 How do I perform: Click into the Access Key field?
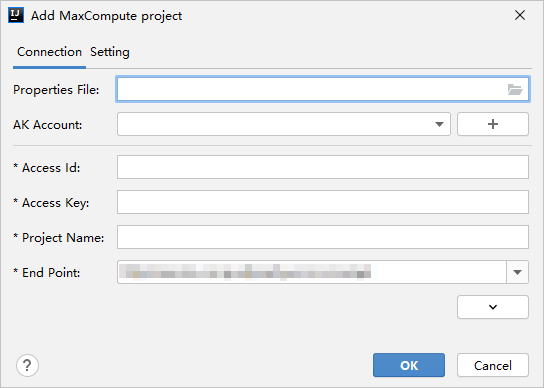point(323,202)
